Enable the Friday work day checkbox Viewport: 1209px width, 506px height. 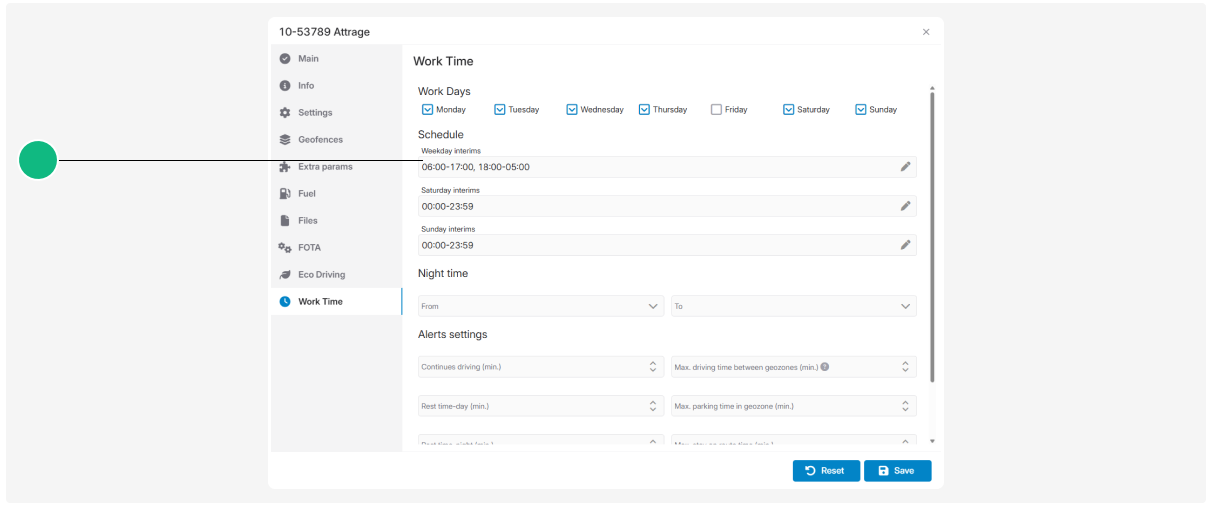coord(716,110)
